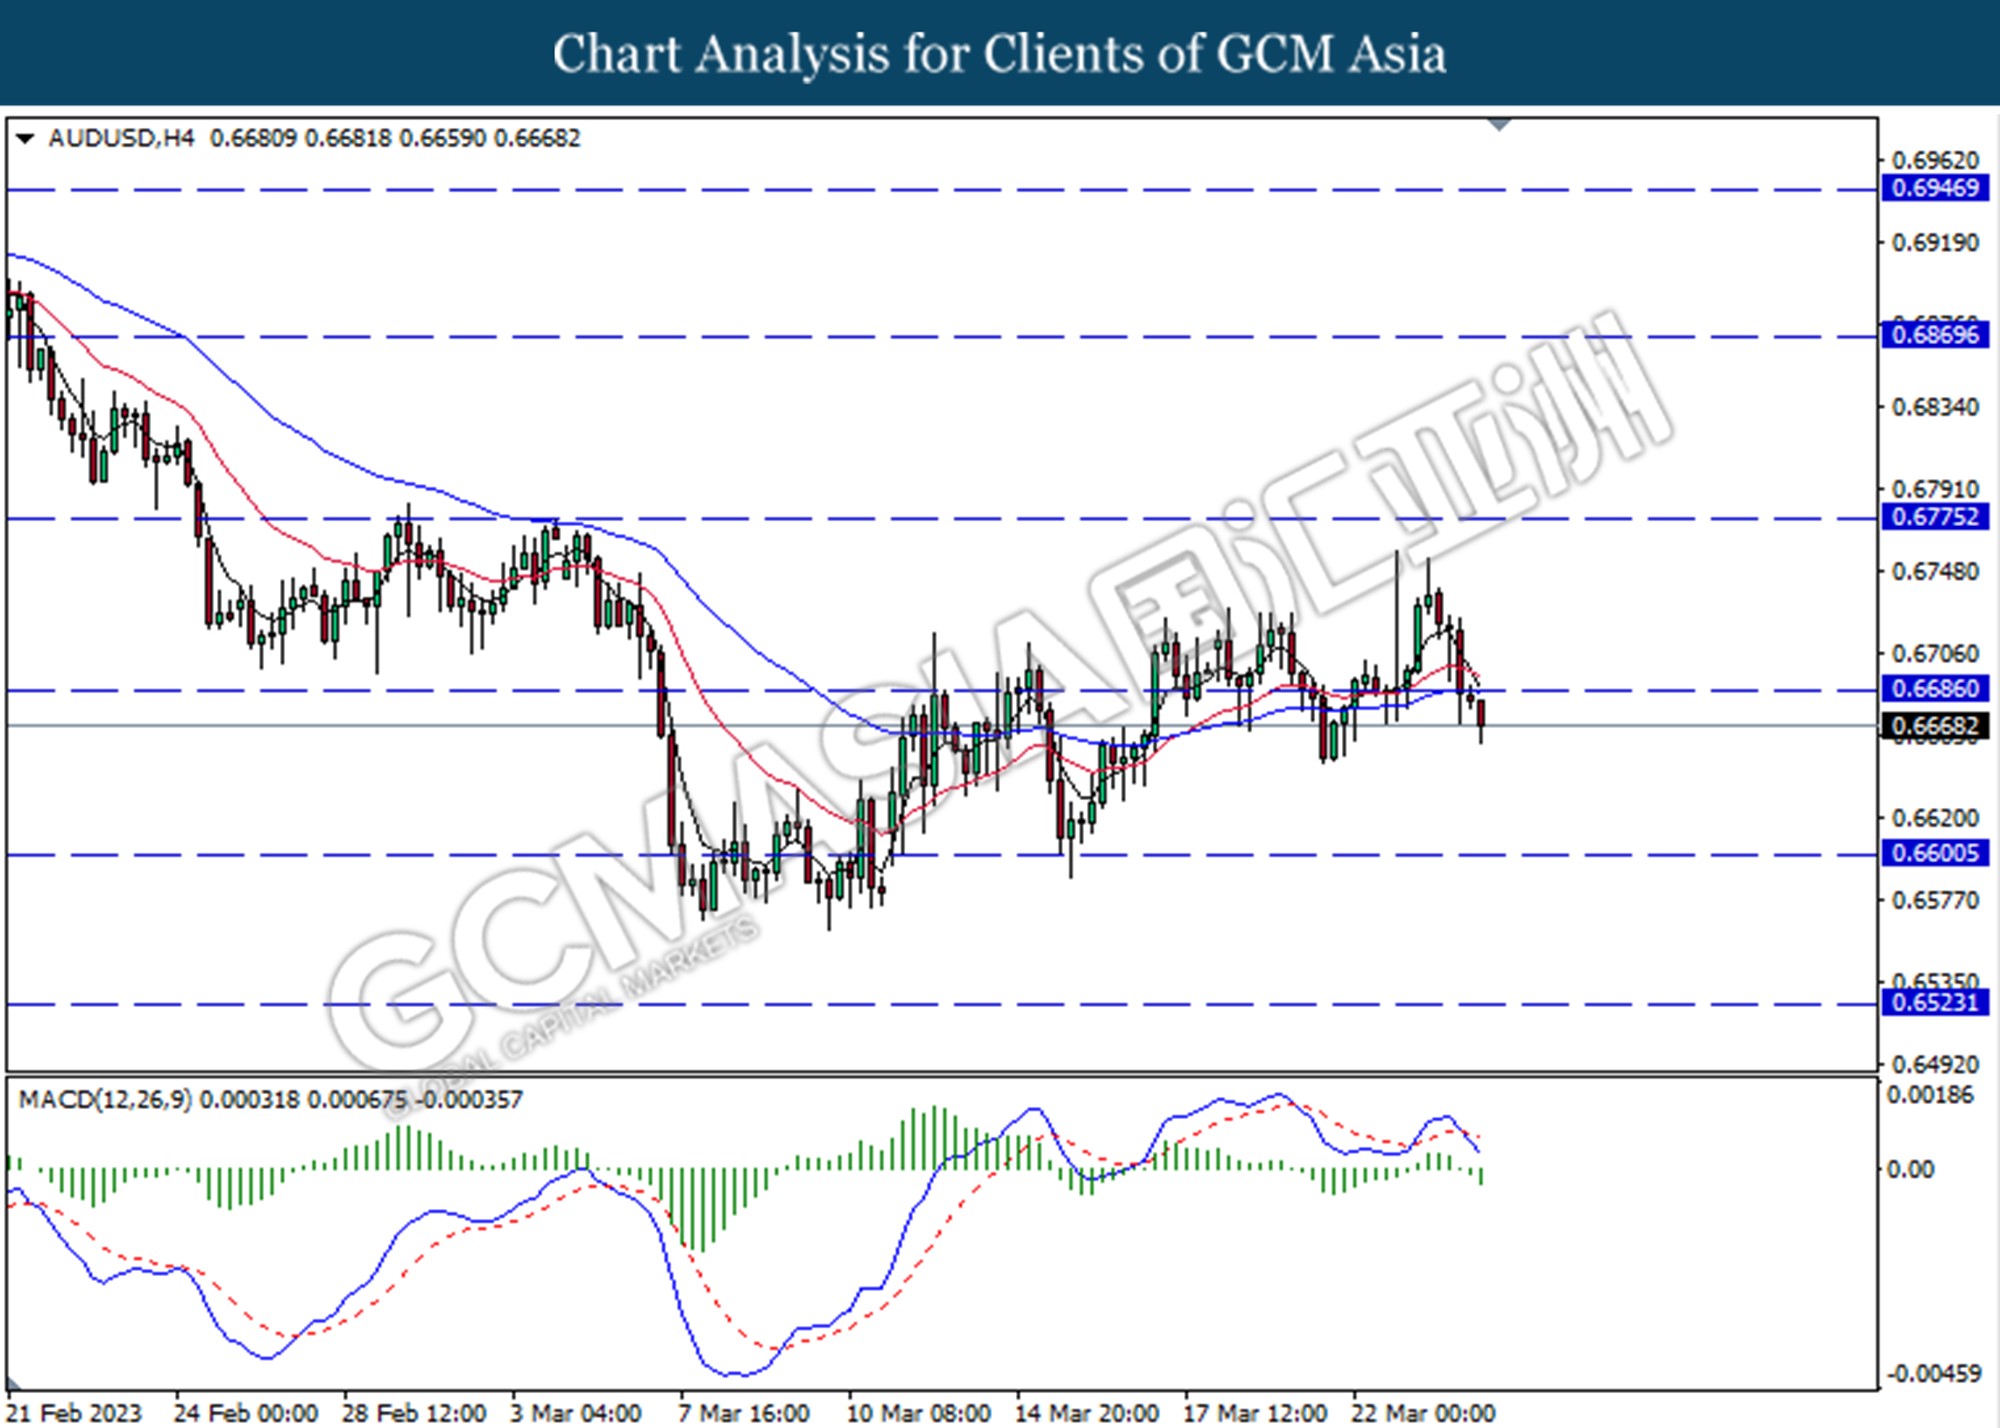This screenshot has width=2000, height=1428.
Task: Select the 0.66860 price level label
Action: pos(1935,688)
